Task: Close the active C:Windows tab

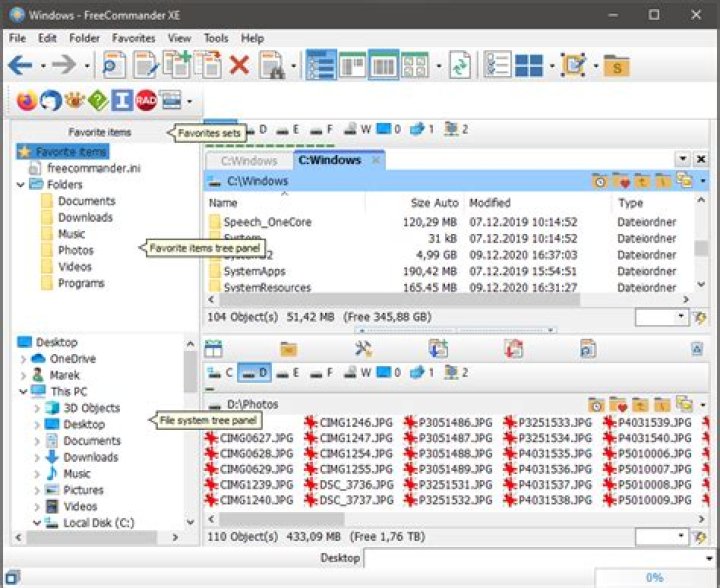Action: [376, 160]
